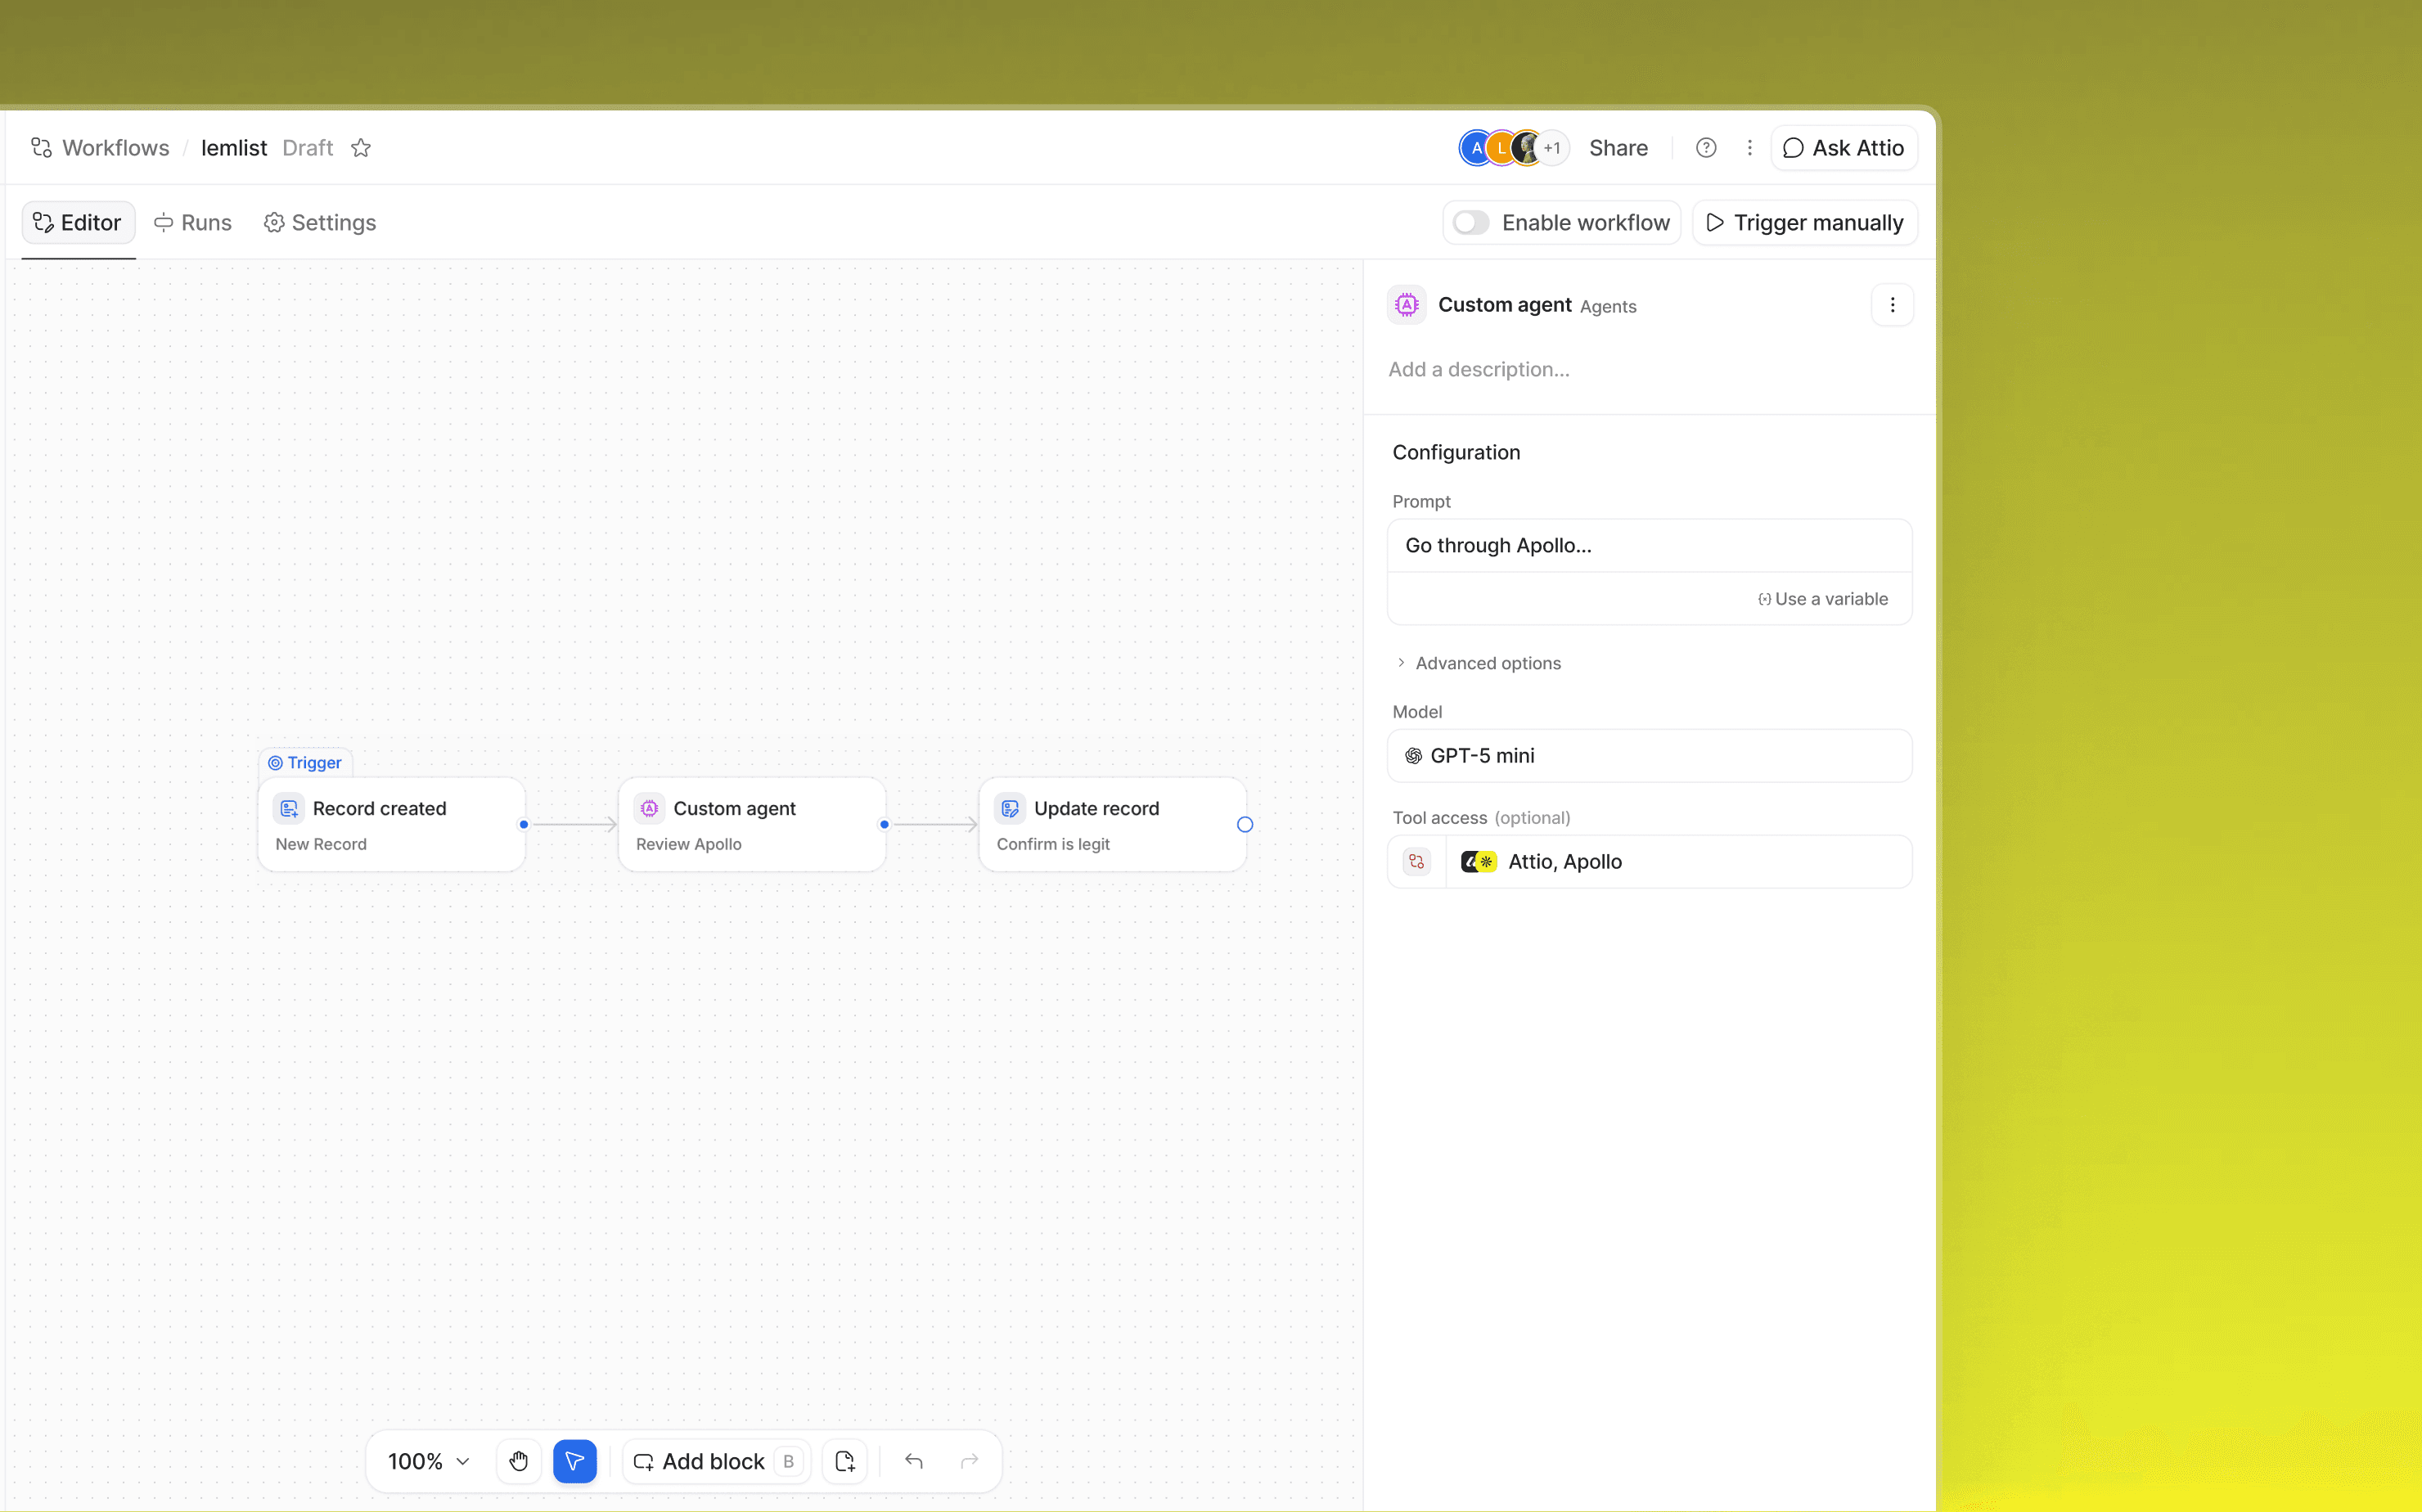Click the 'New Record' subtitle text
Viewport: 2422px width, 1512px height.
pos(321,844)
